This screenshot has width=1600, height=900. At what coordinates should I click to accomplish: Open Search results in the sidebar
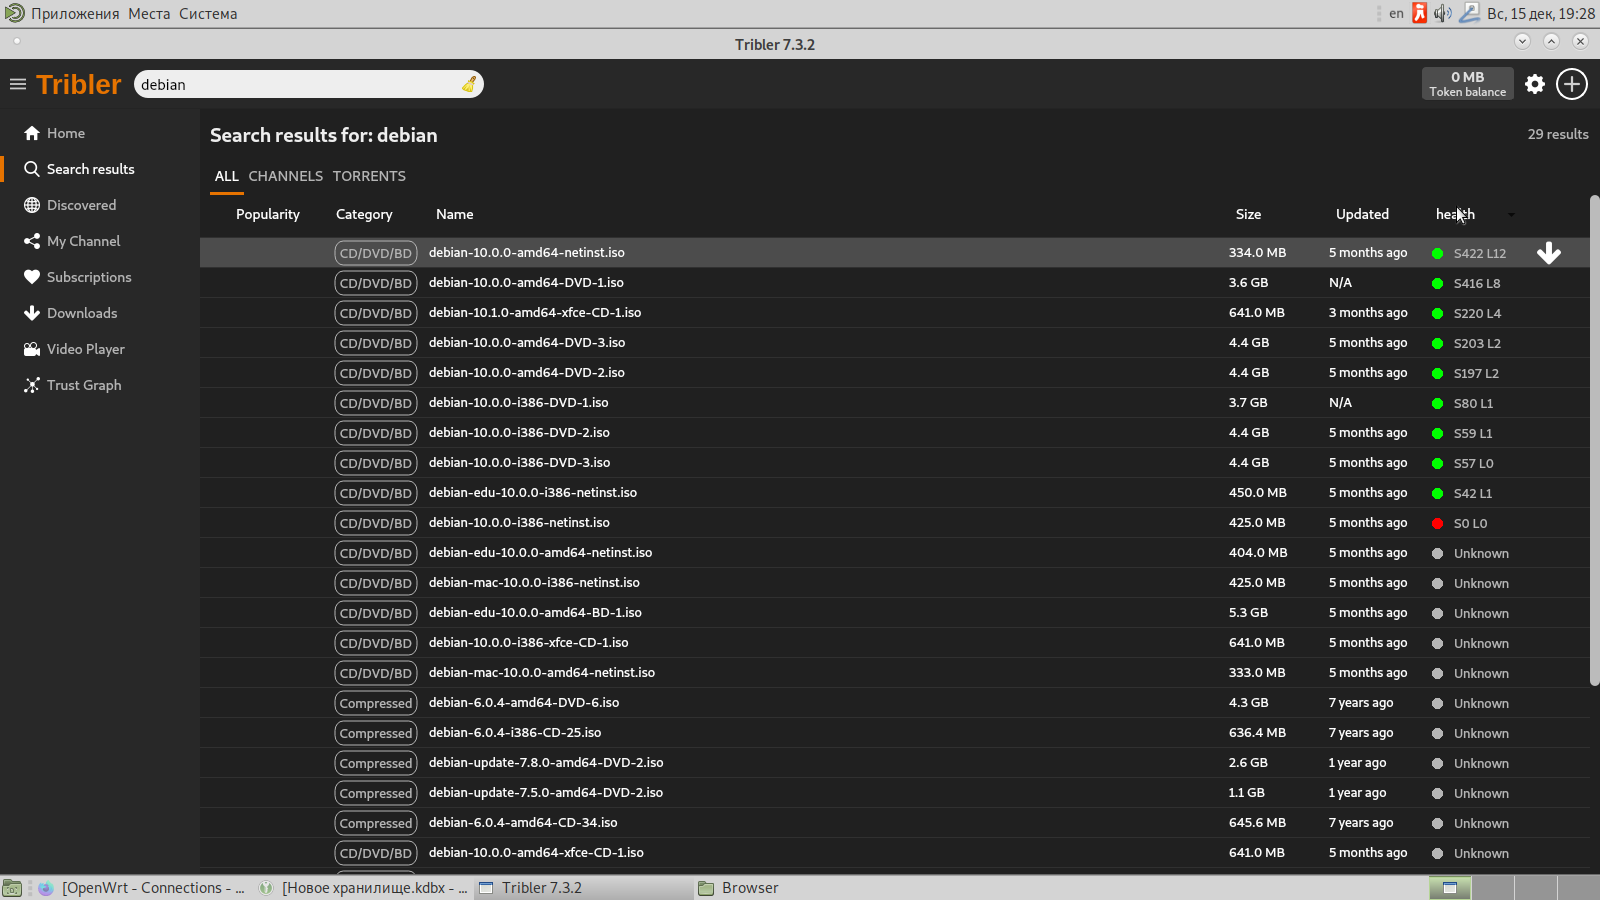pos(79,169)
